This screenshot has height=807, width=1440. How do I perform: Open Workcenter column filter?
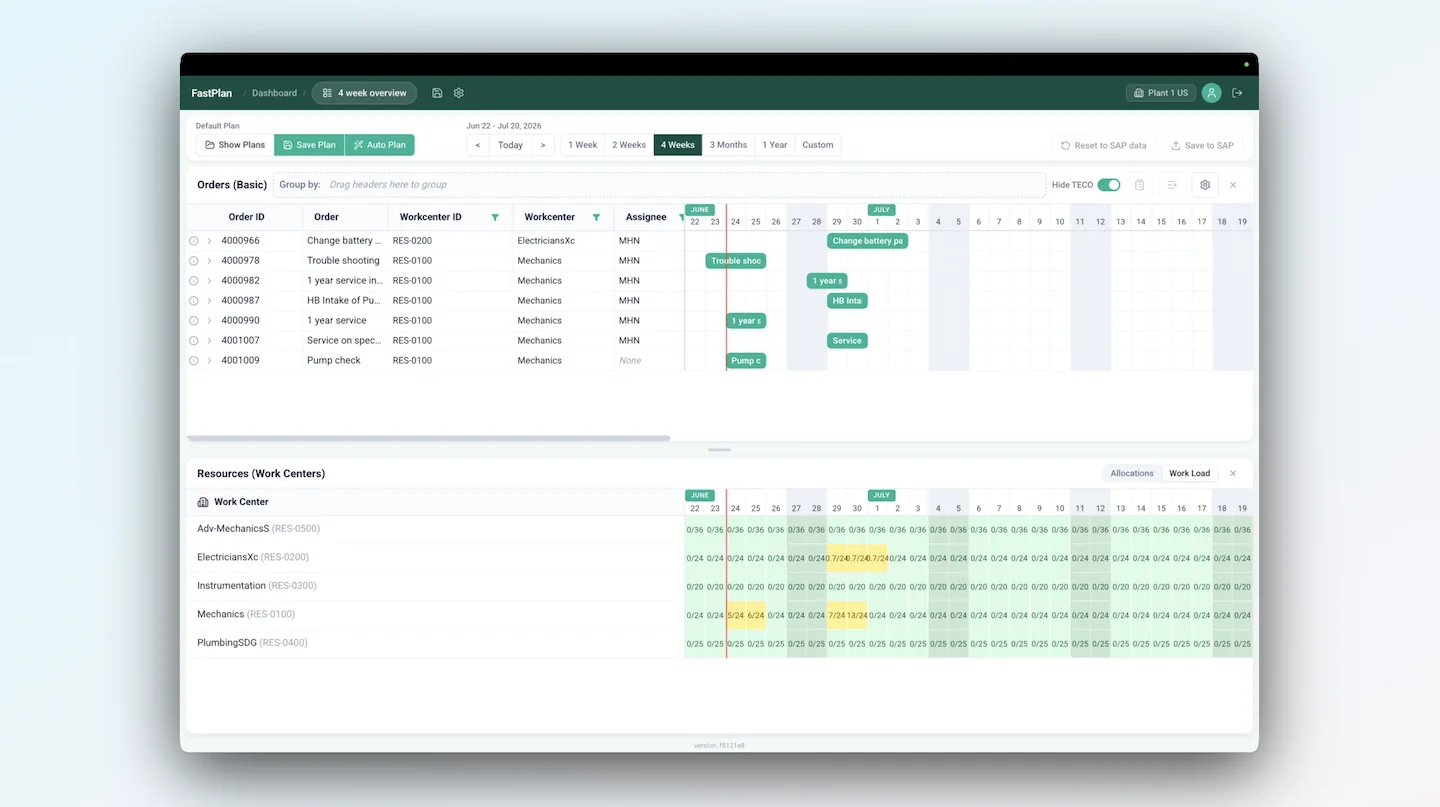[597, 217]
